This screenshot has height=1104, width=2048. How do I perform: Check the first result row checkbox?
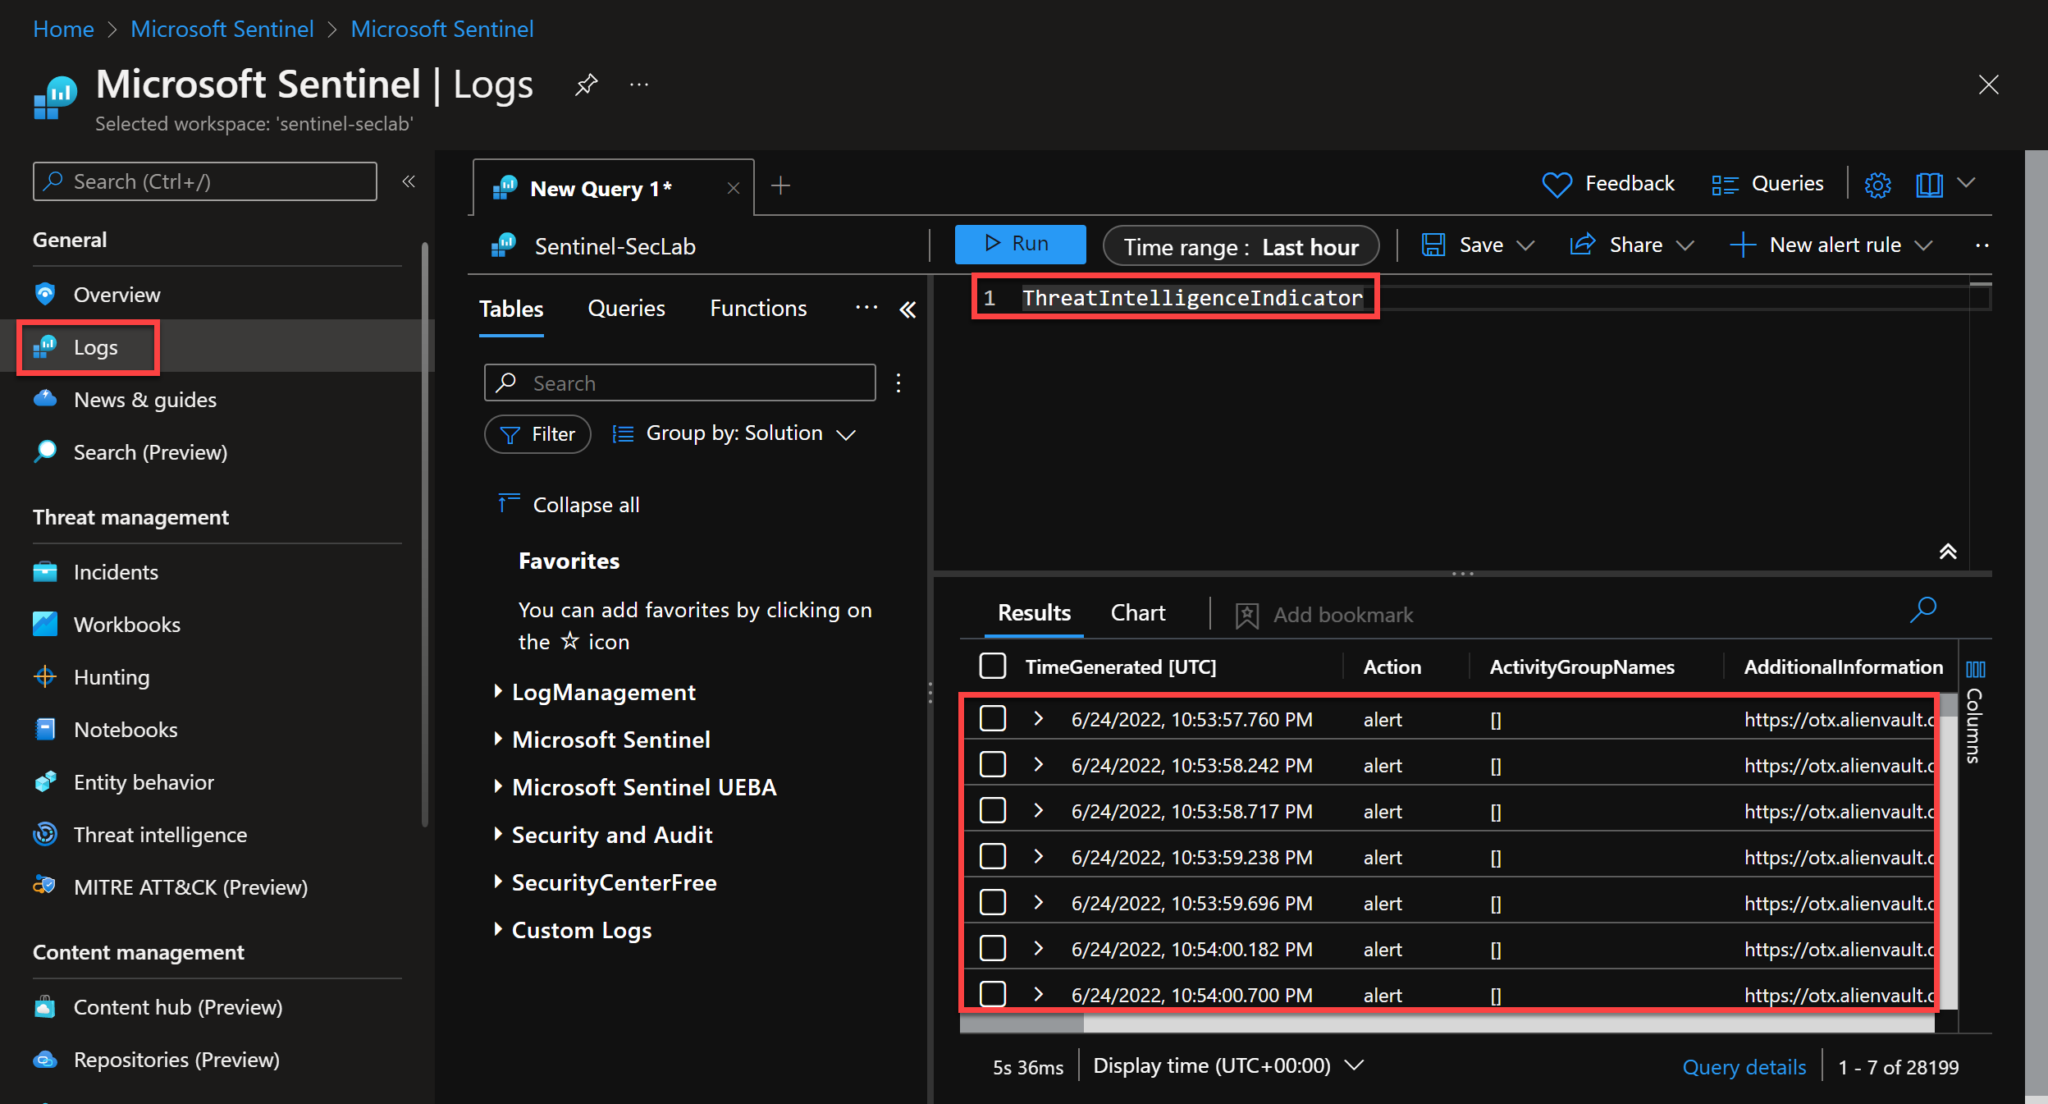(x=993, y=718)
